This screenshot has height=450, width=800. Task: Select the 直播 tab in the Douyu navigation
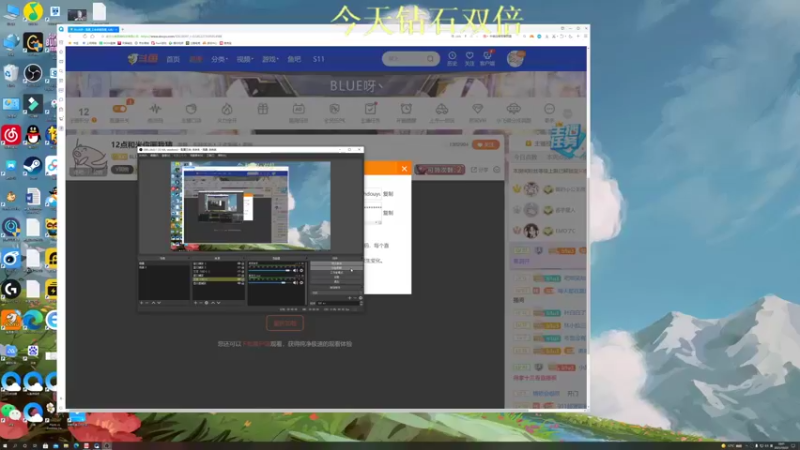tap(196, 59)
